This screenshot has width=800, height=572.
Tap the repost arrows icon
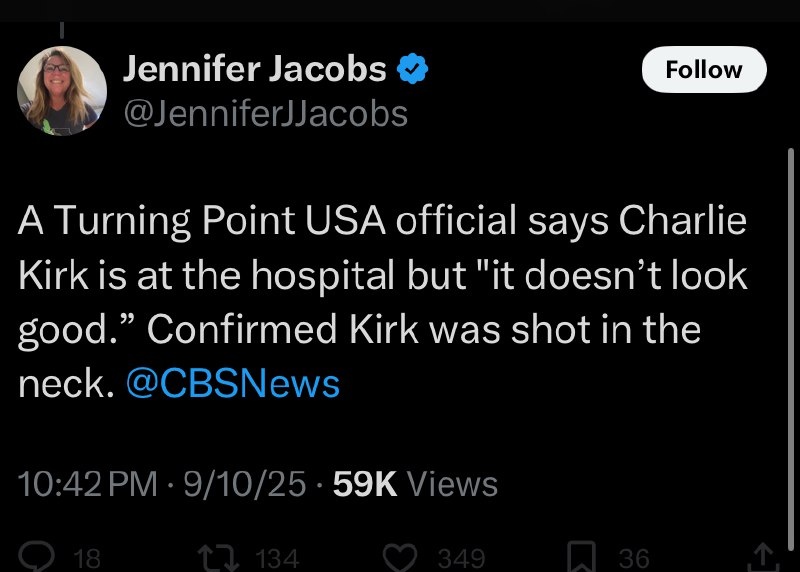tap(218, 556)
